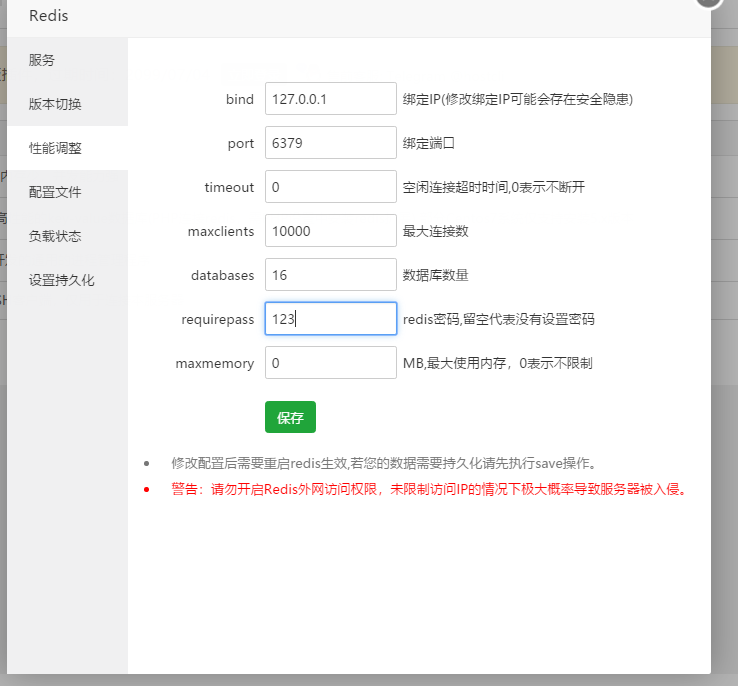738x686 pixels.
Task: Click the port label
Action: click(241, 144)
